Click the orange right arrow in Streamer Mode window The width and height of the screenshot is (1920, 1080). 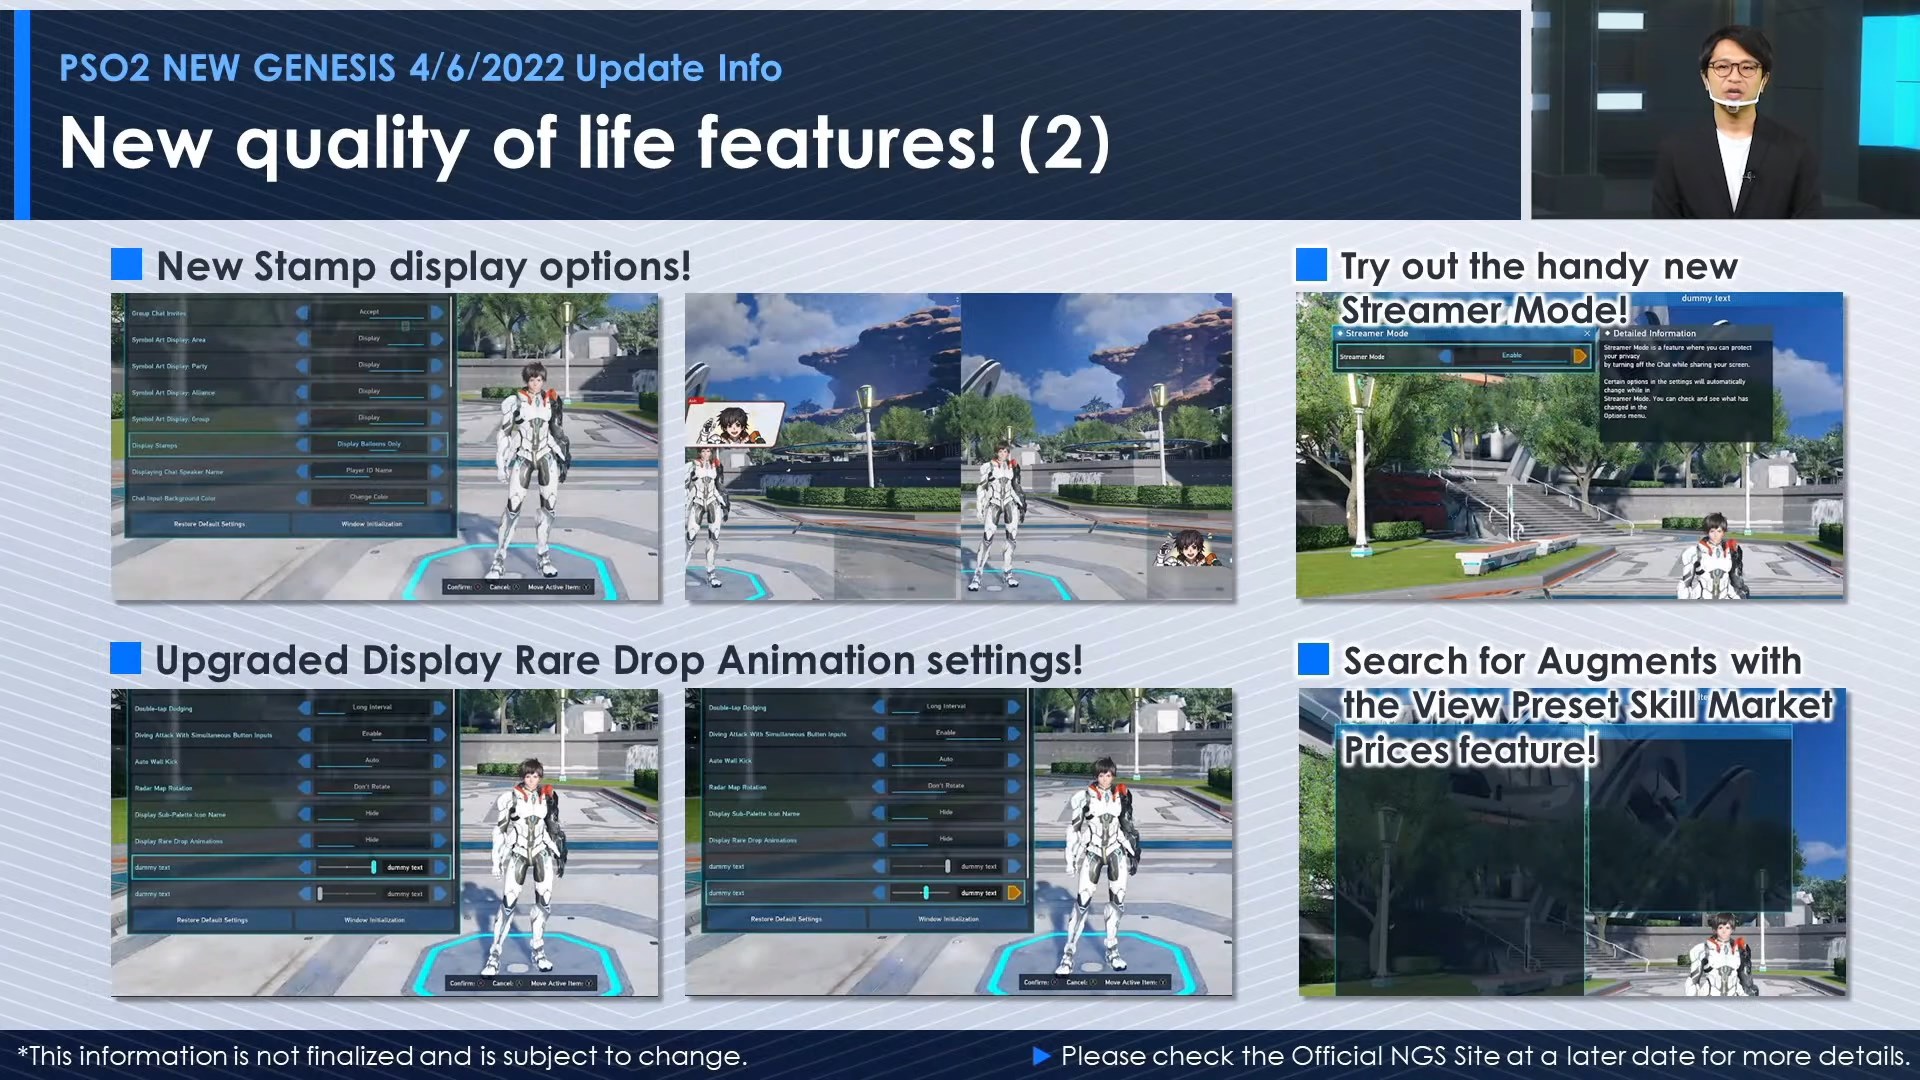click(1580, 356)
